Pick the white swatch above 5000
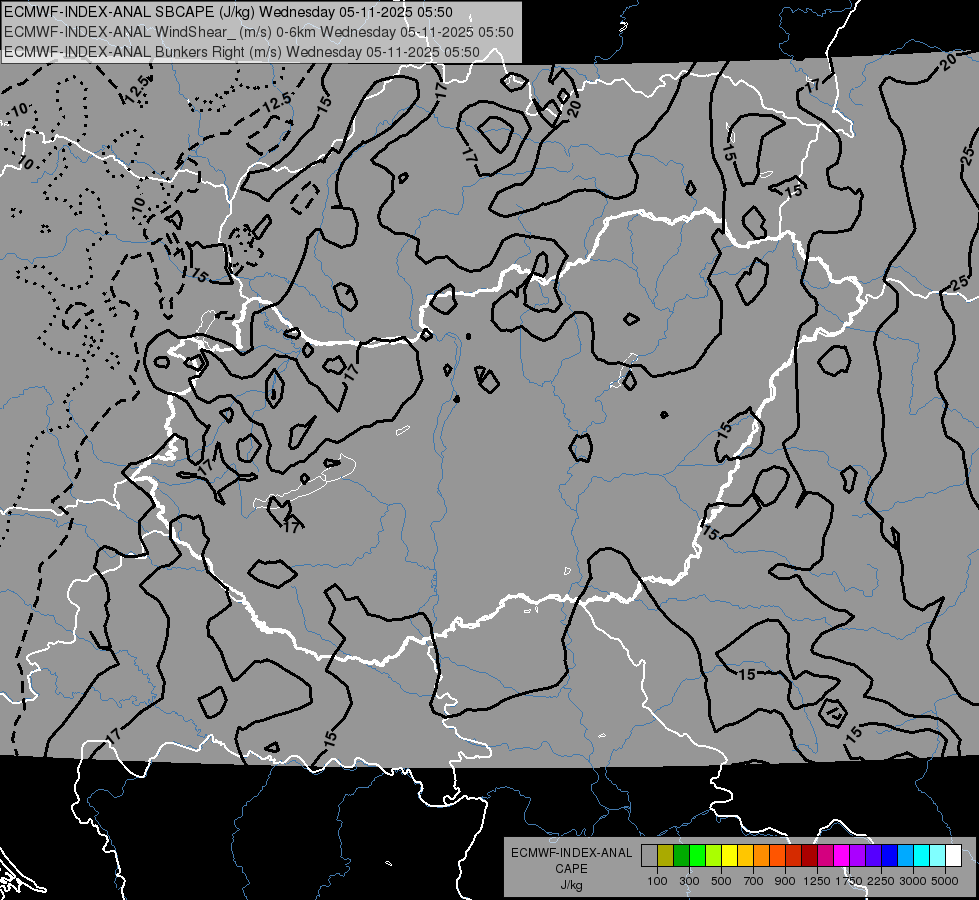Viewport: 979px width, 900px height. 953,856
